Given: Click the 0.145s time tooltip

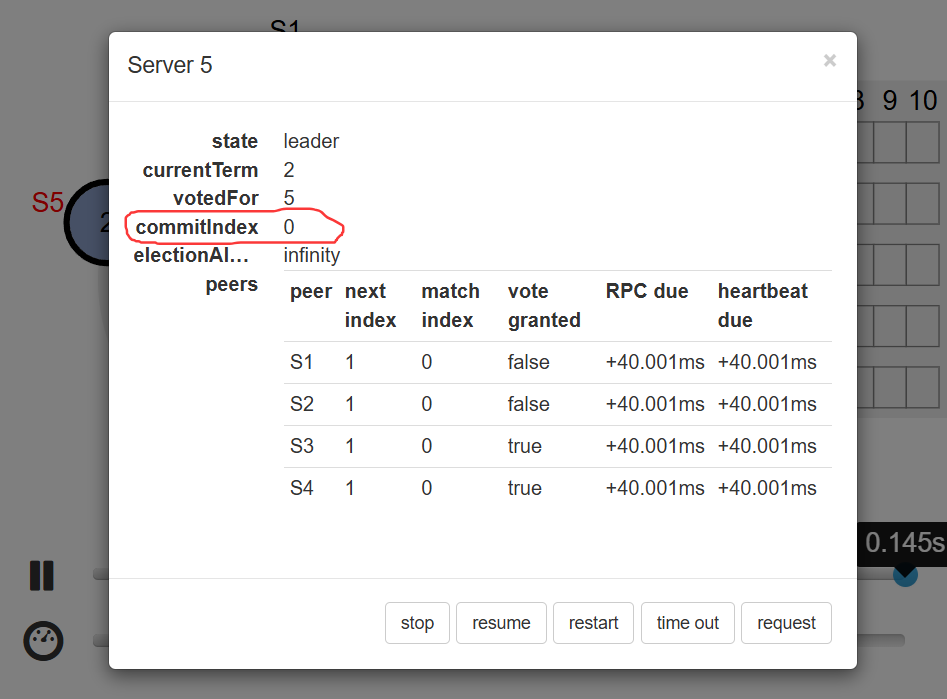Looking at the screenshot, I should point(902,543).
